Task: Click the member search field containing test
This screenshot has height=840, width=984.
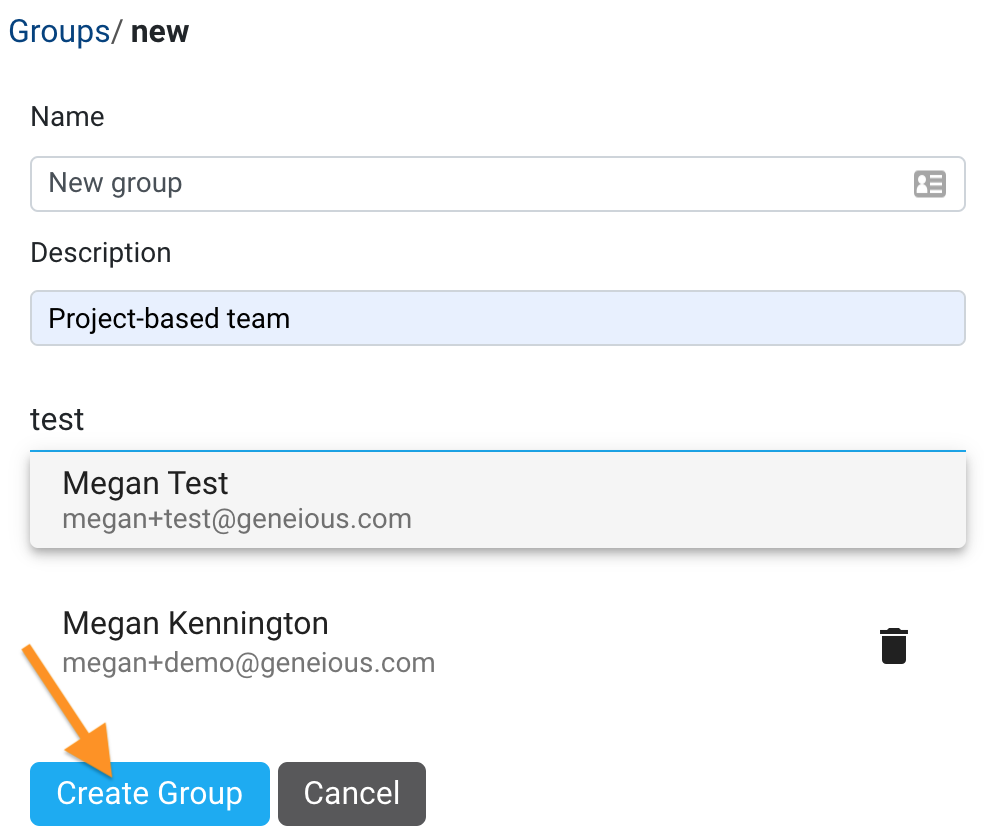Action: click(498, 419)
